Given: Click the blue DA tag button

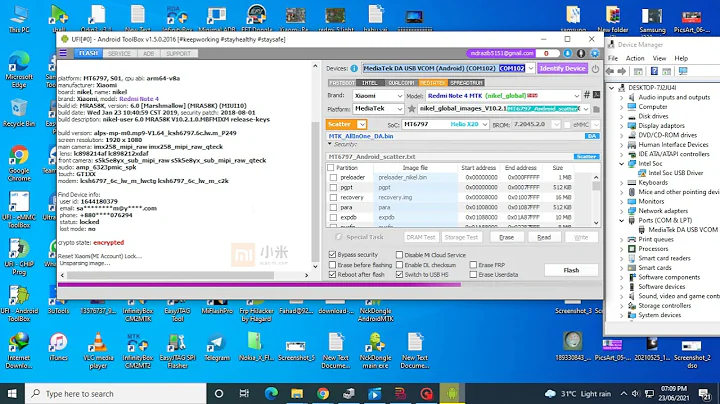Looking at the screenshot, I should click(591, 136).
